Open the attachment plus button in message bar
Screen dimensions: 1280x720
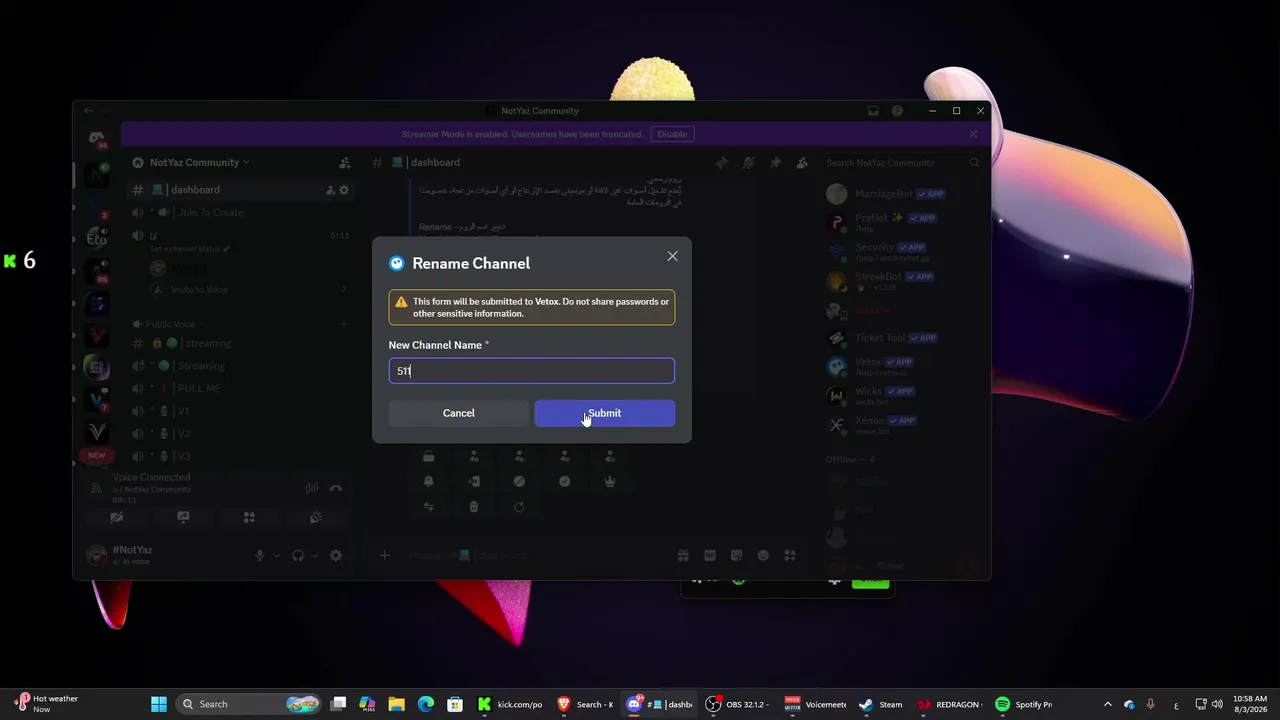pos(385,556)
